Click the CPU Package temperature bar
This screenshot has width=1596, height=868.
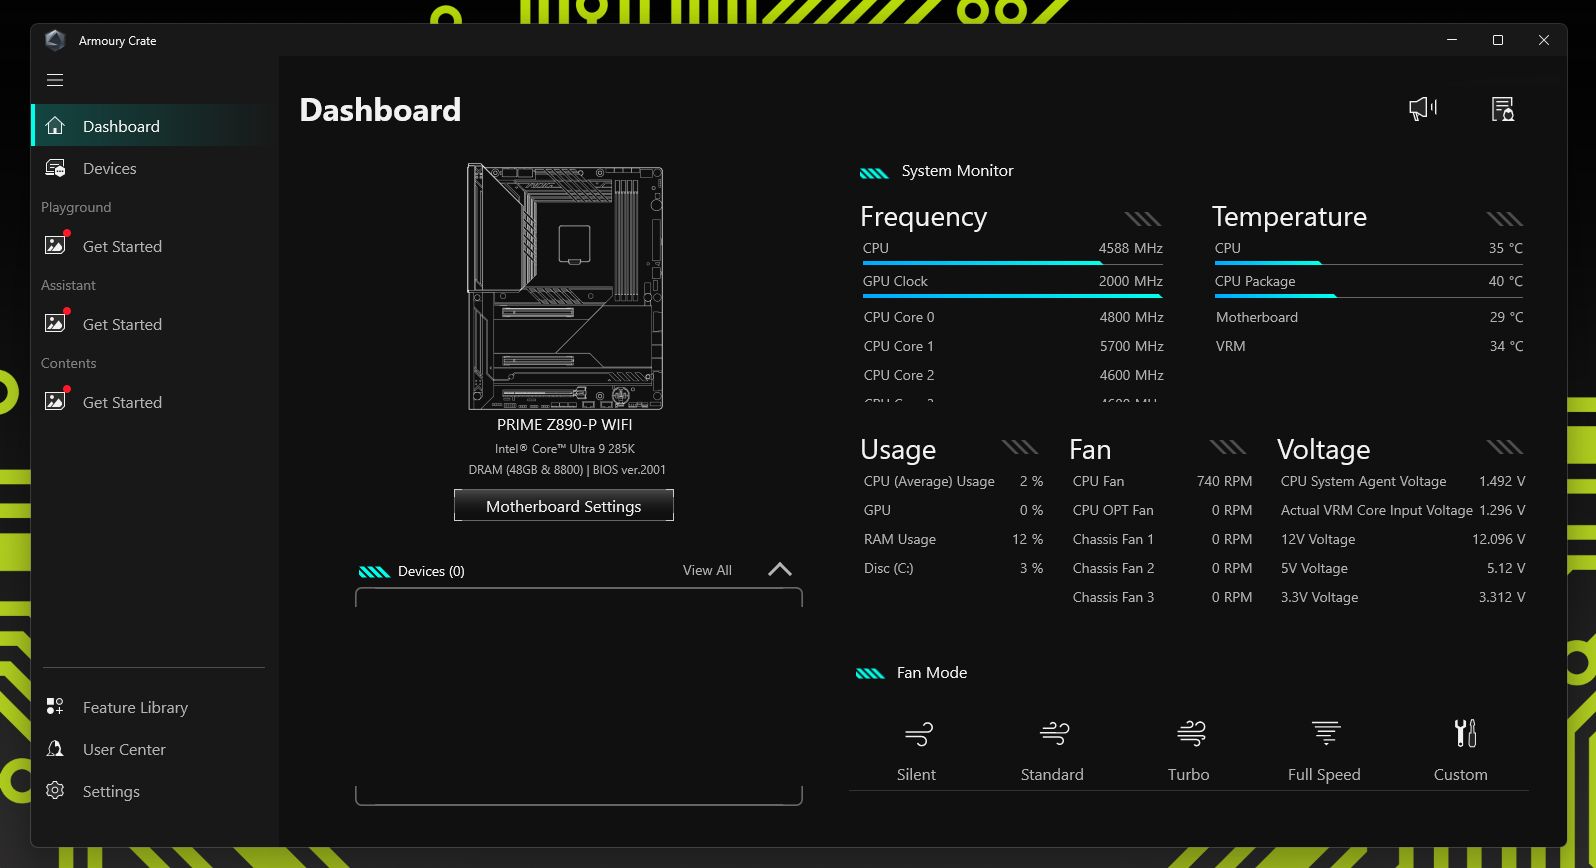click(x=1368, y=296)
